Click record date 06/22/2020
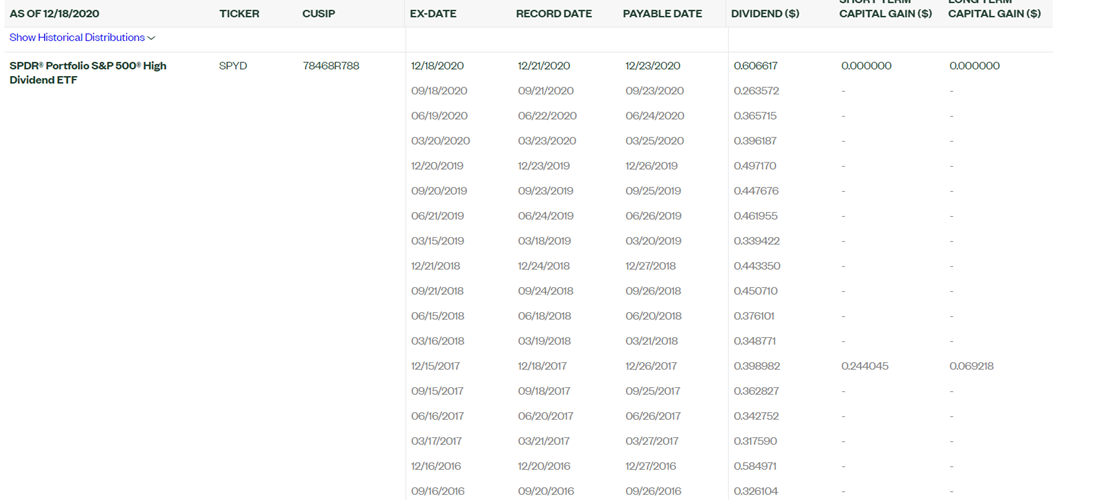 (547, 116)
